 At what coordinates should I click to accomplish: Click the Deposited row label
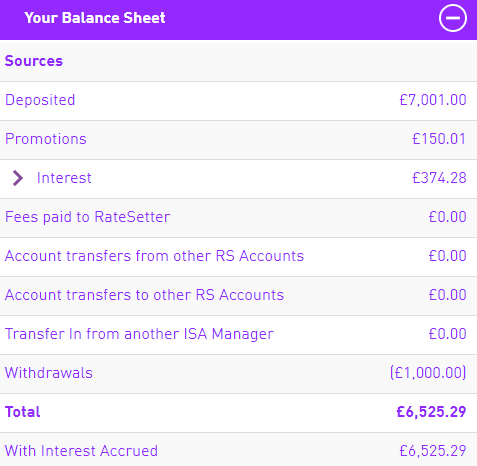[40, 100]
